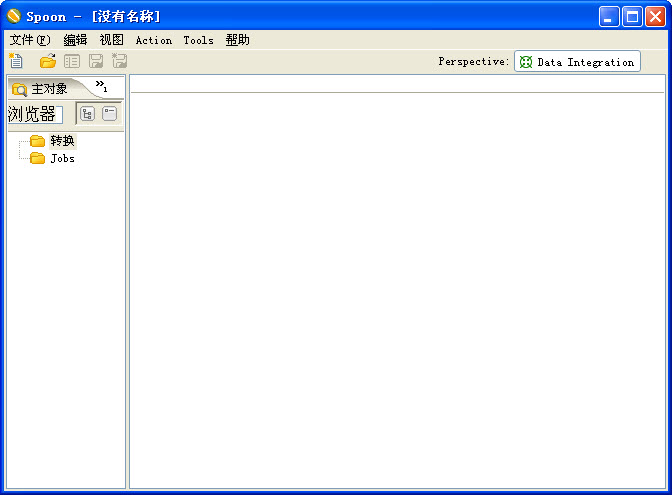Screen dimensions: 672x495
Task: Maximize the Spoon window
Action: pos(632,16)
